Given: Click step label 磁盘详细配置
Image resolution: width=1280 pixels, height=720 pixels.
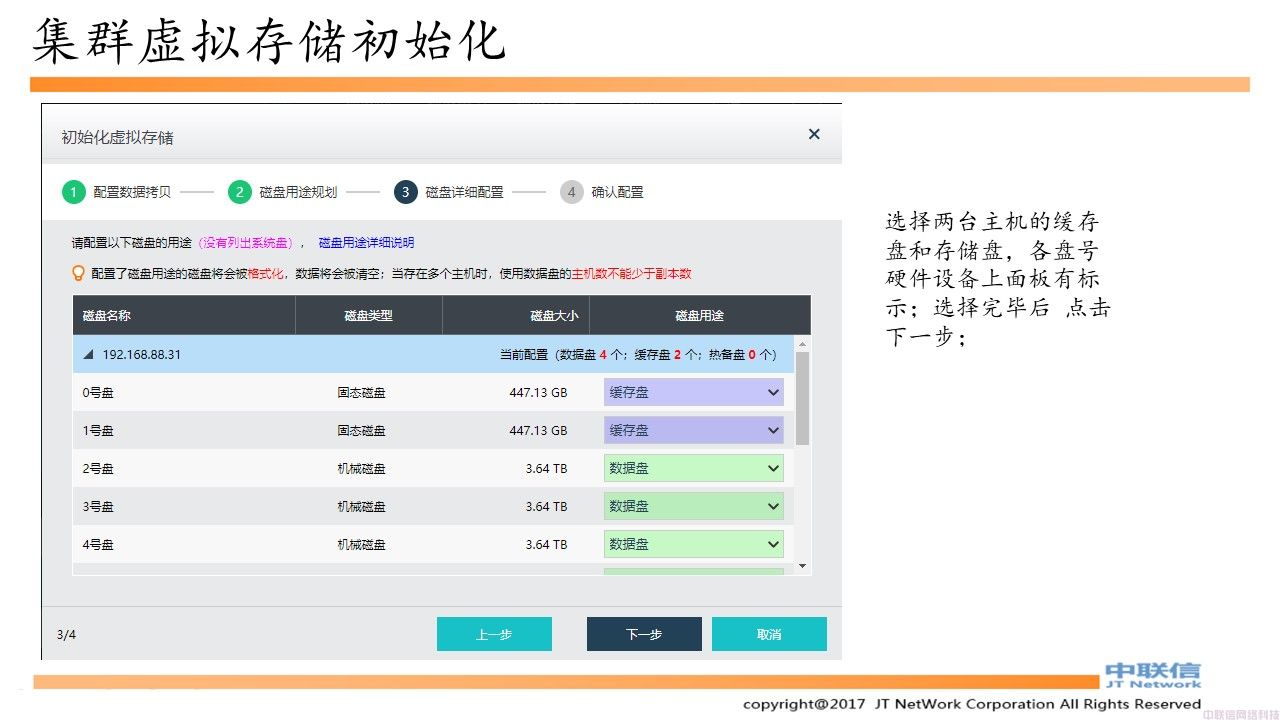Looking at the screenshot, I should 464,192.
